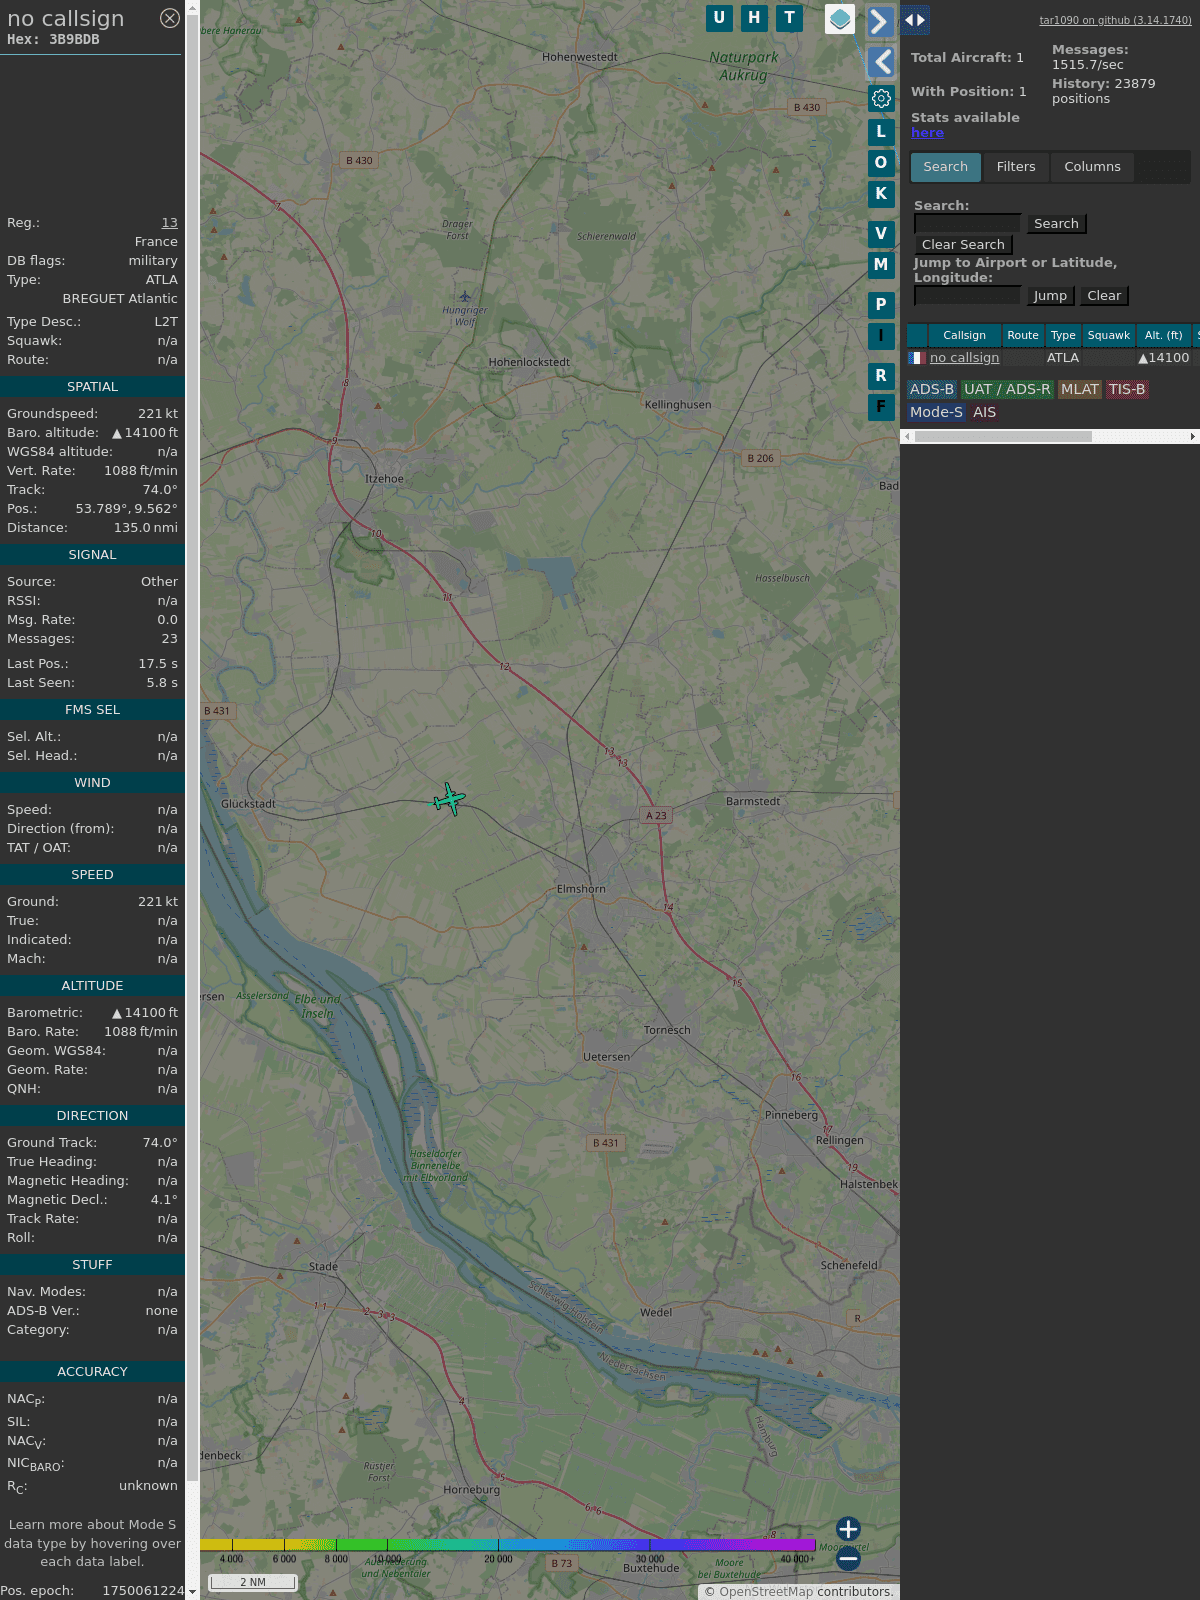
Task: Toggle the M button on map
Action: (x=881, y=265)
